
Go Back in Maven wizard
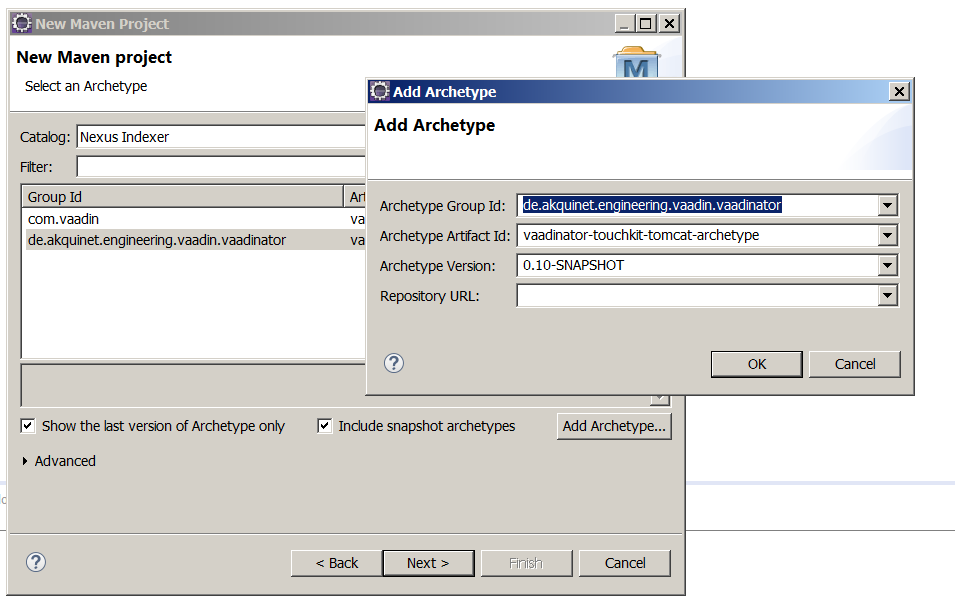coord(337,563)
